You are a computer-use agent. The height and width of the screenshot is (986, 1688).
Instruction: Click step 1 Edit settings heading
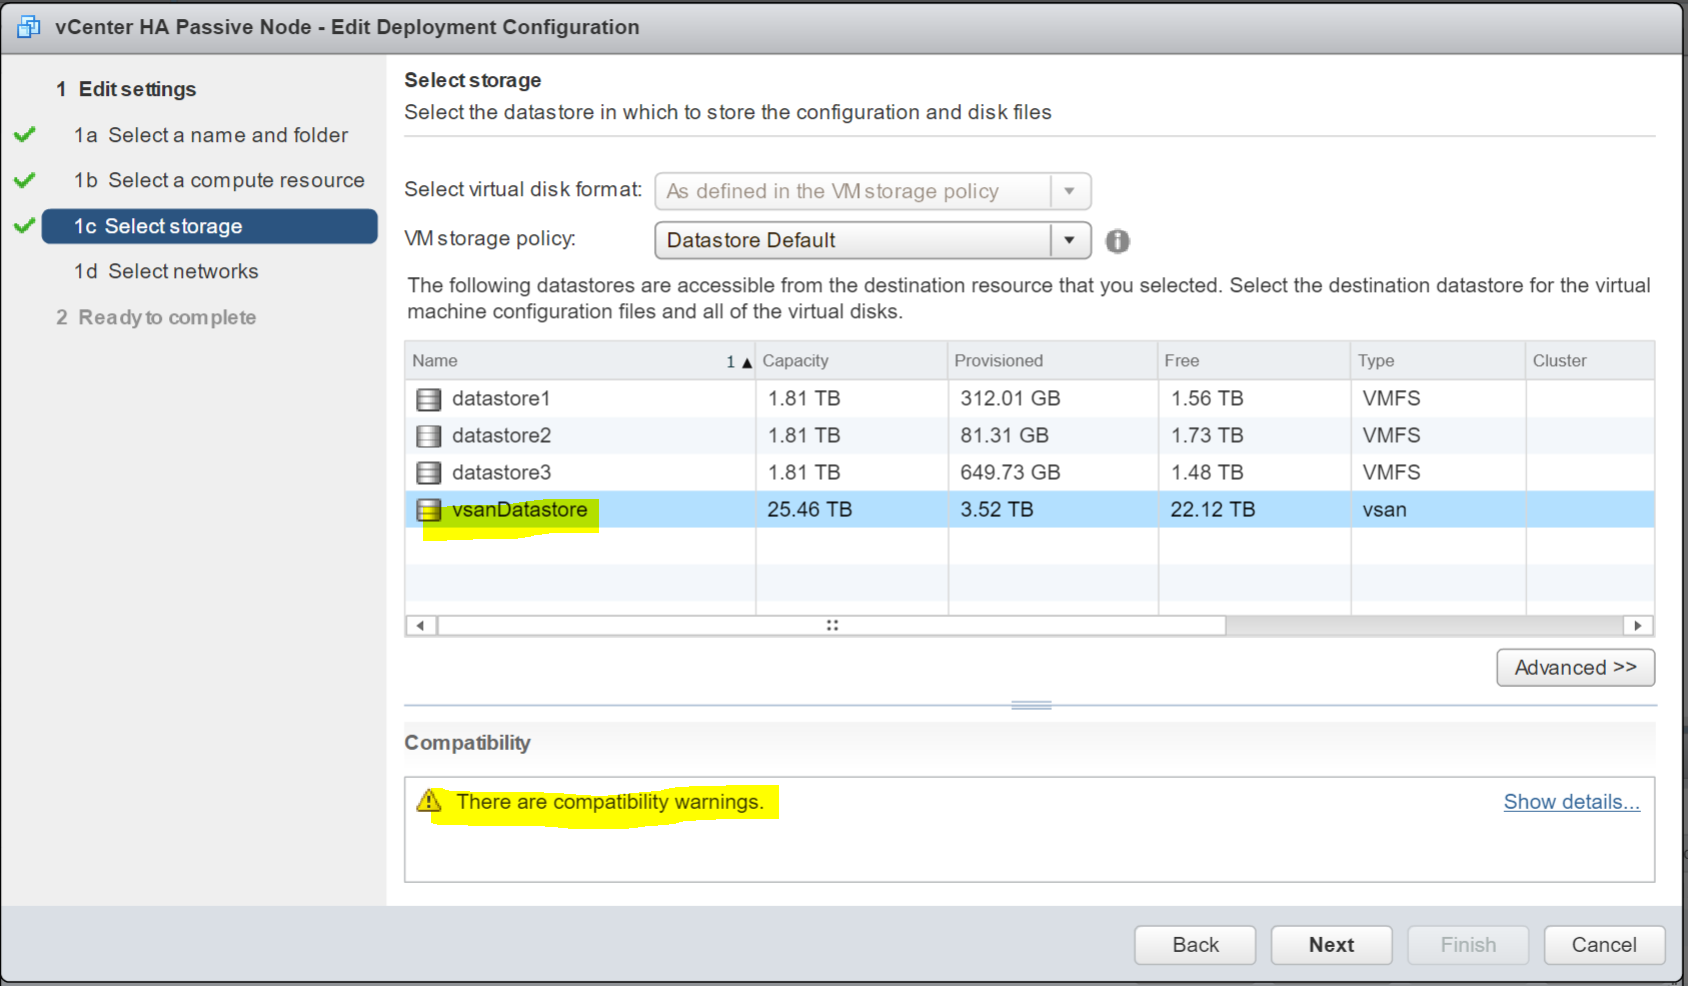[x=126, y=89]
